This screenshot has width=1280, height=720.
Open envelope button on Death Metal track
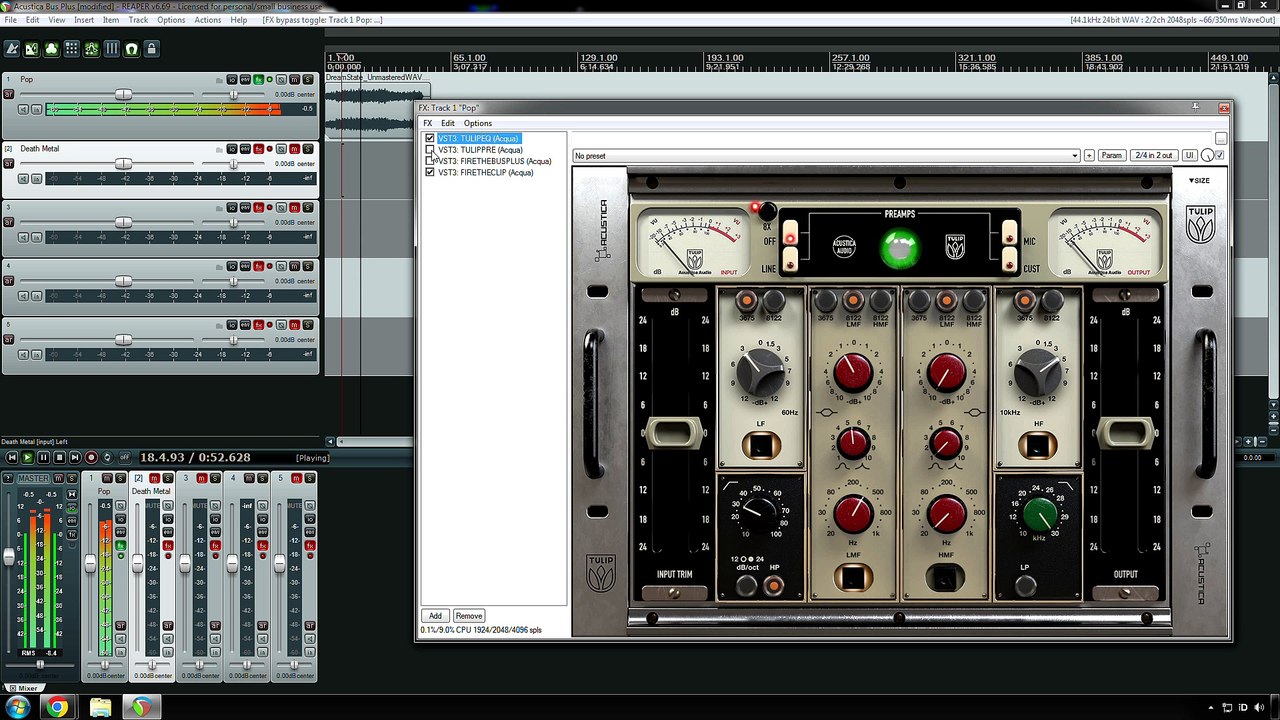(x=245, y=149)
